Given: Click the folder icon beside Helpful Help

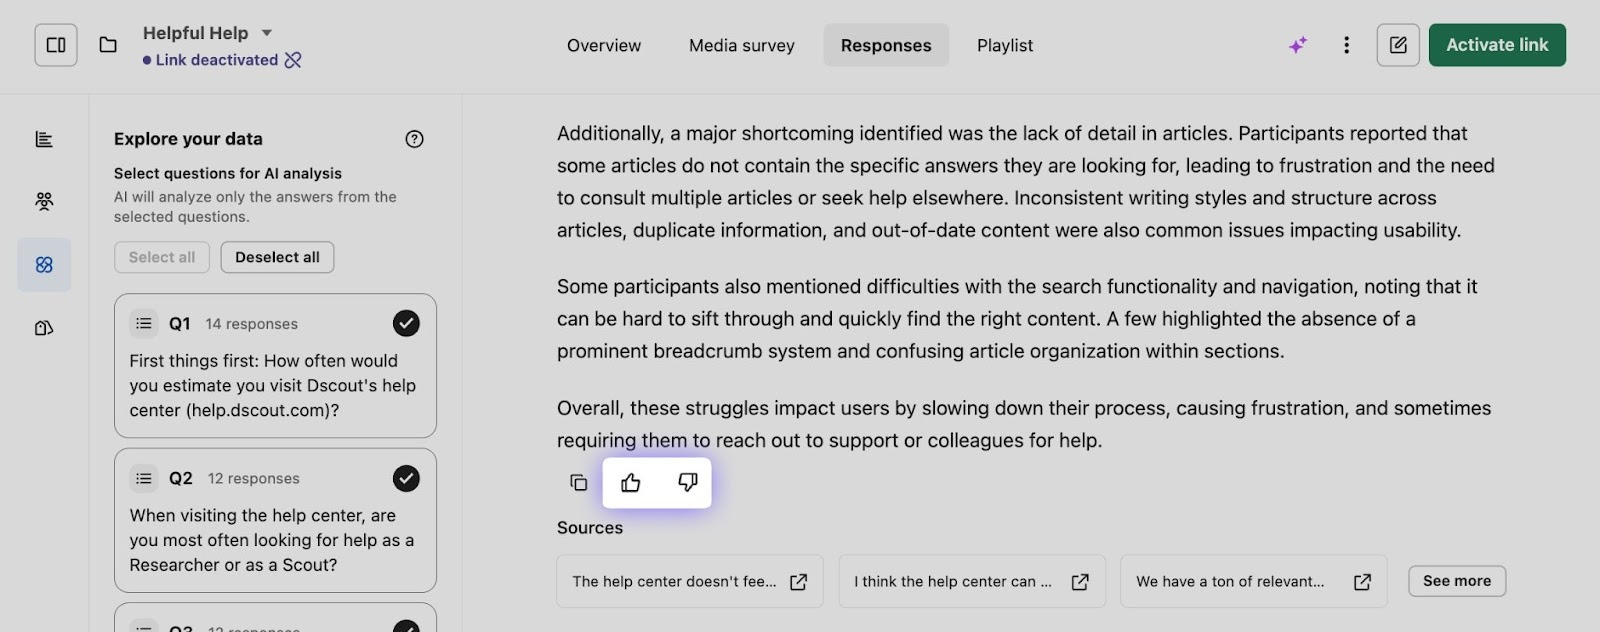Looking at the screenshot, I should tap(108, 45).
